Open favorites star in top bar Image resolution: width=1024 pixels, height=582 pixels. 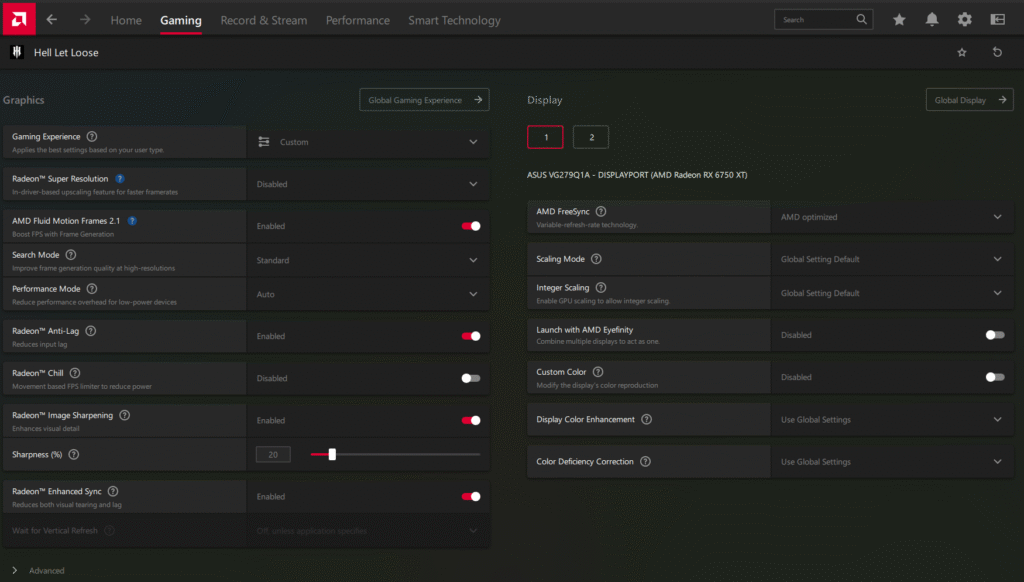899,20
